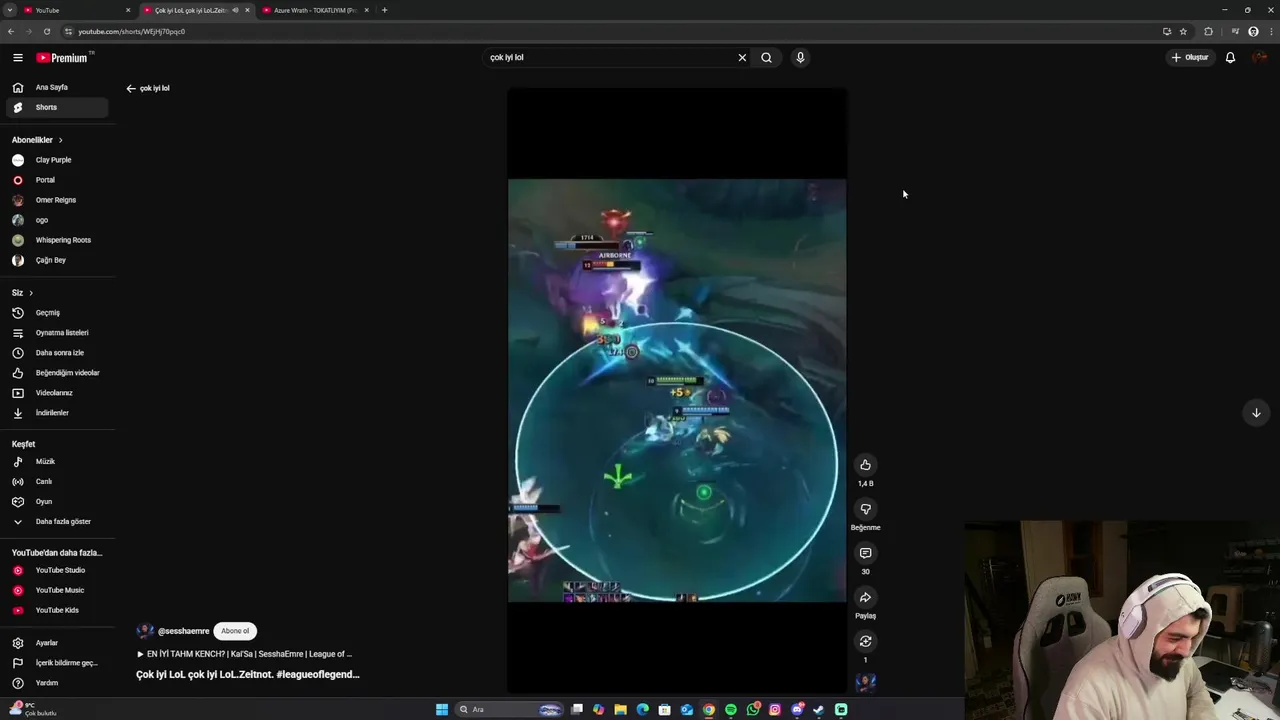Go back via 'çok iyi lol' arrow
The width and height of the screenshot is (1280, 720).
(x=131, y=88)
